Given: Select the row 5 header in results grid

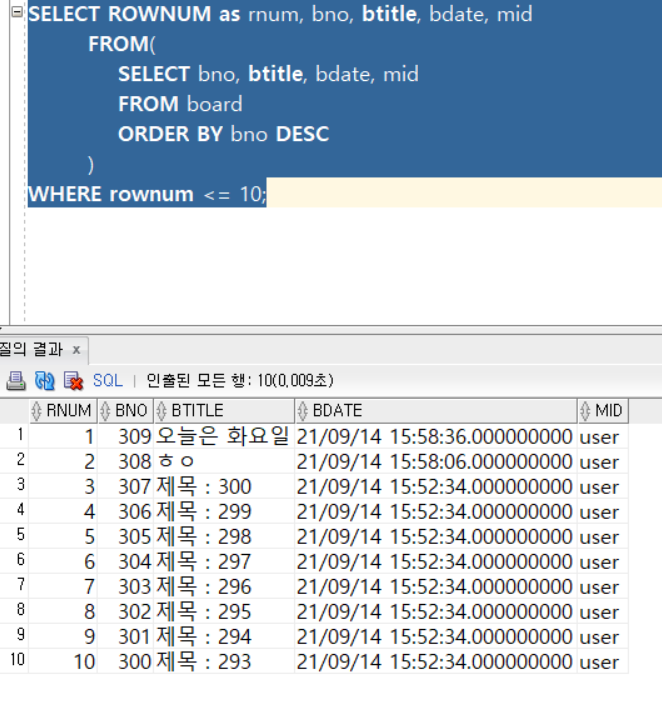Looking at the screenshot, I should (14, 535).
